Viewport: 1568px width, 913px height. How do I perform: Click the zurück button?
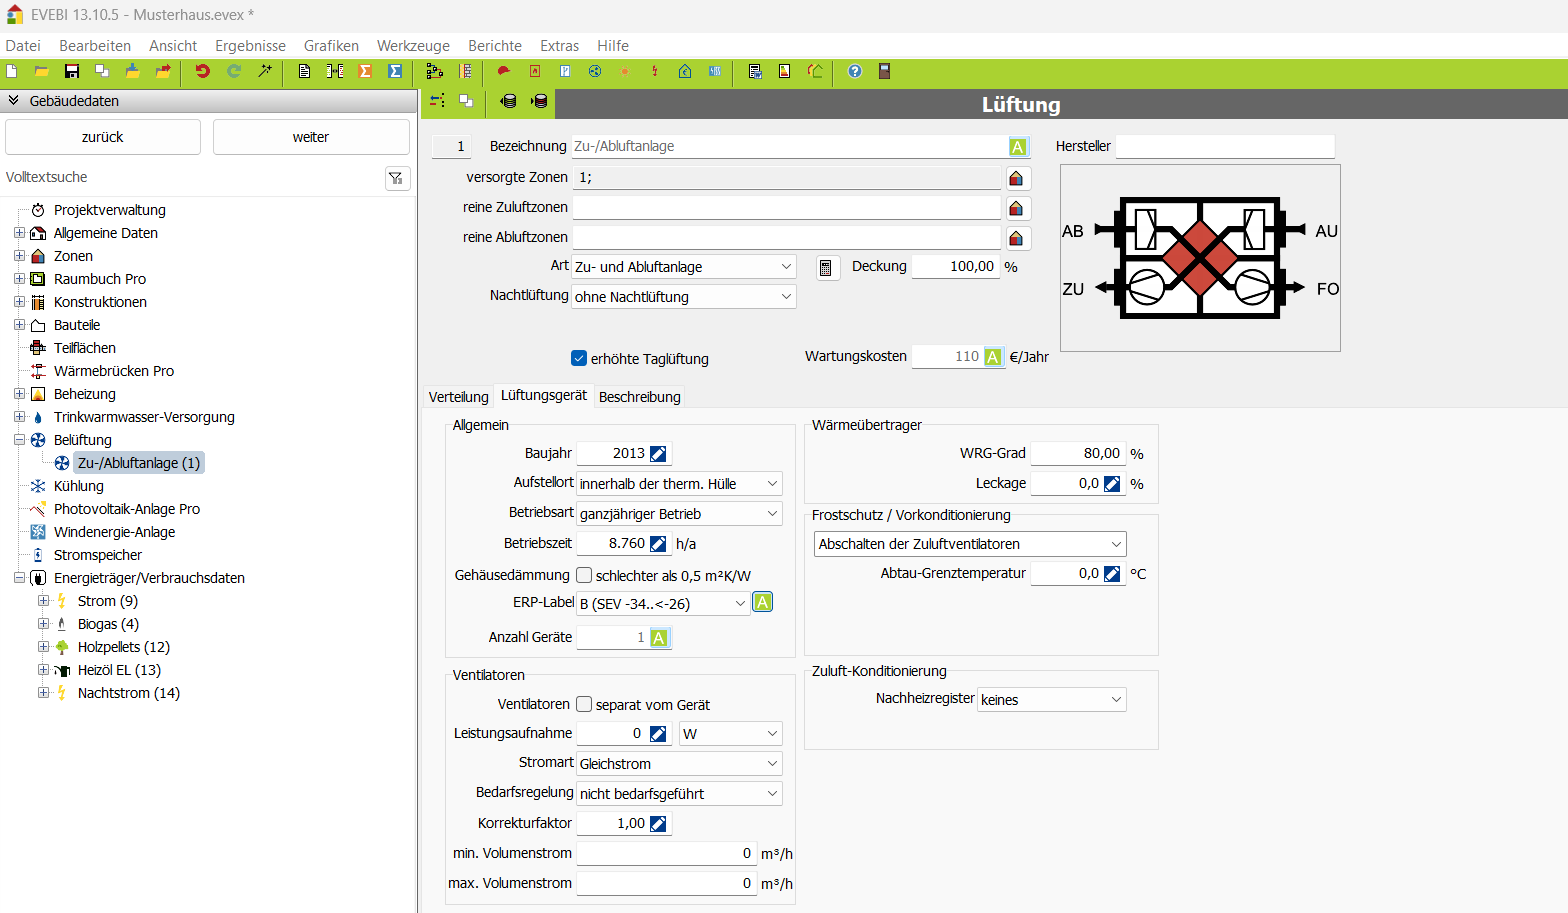[103, 137]
